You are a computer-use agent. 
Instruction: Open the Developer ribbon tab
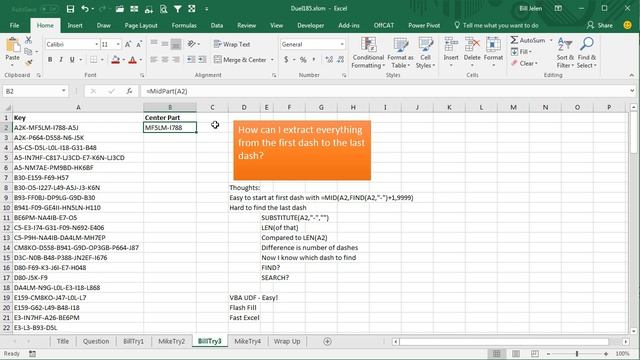click(x=311, y=25)
